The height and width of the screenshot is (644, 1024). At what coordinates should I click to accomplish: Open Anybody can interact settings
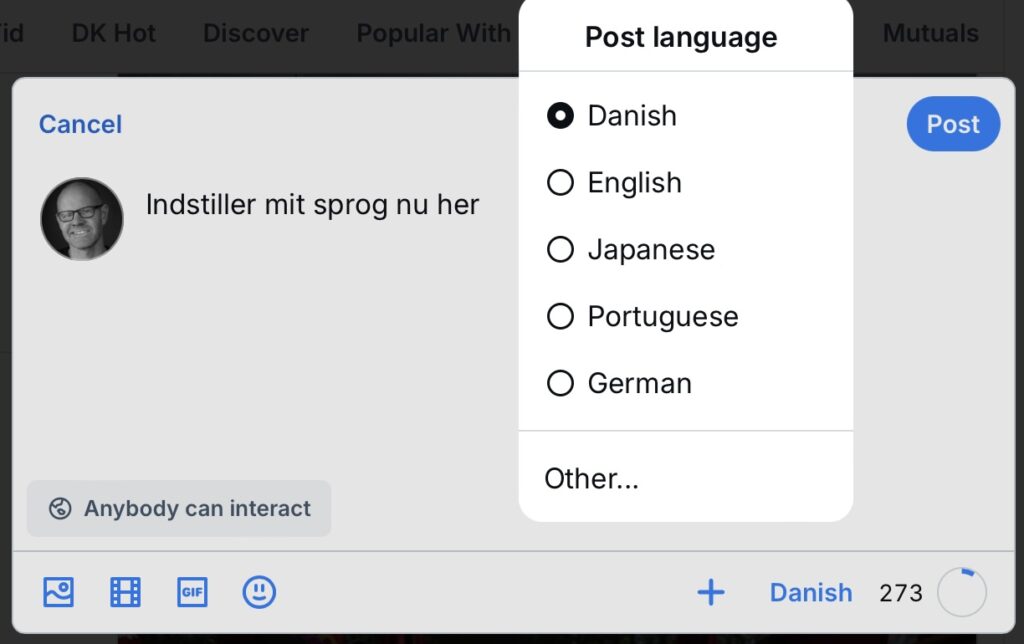point(179,508)
